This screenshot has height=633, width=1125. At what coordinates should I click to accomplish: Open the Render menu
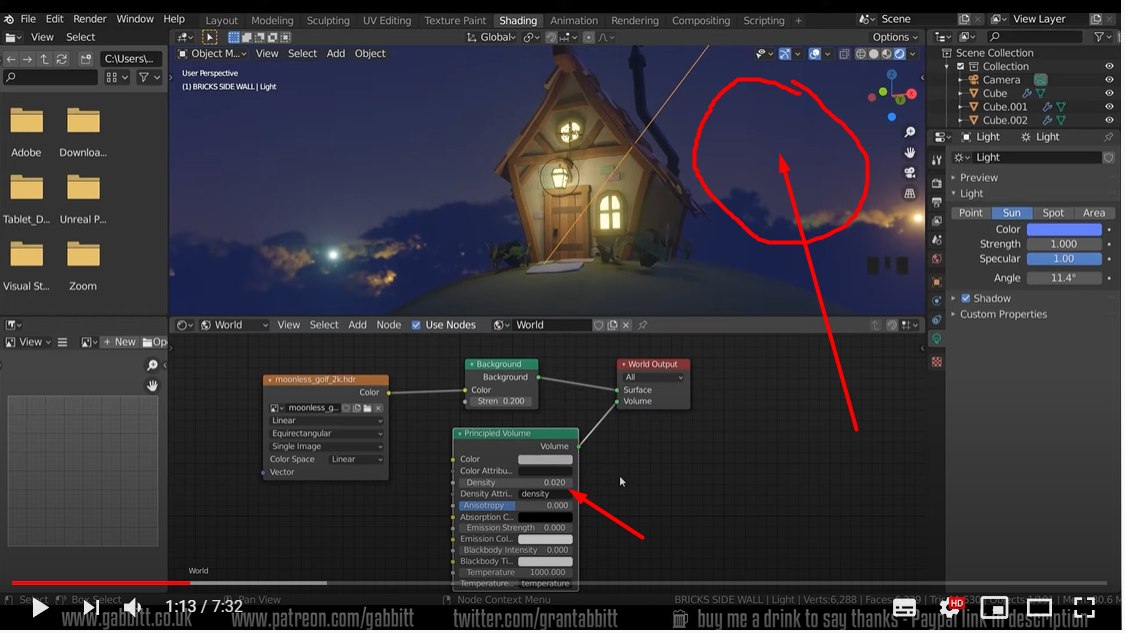point(90,19)
